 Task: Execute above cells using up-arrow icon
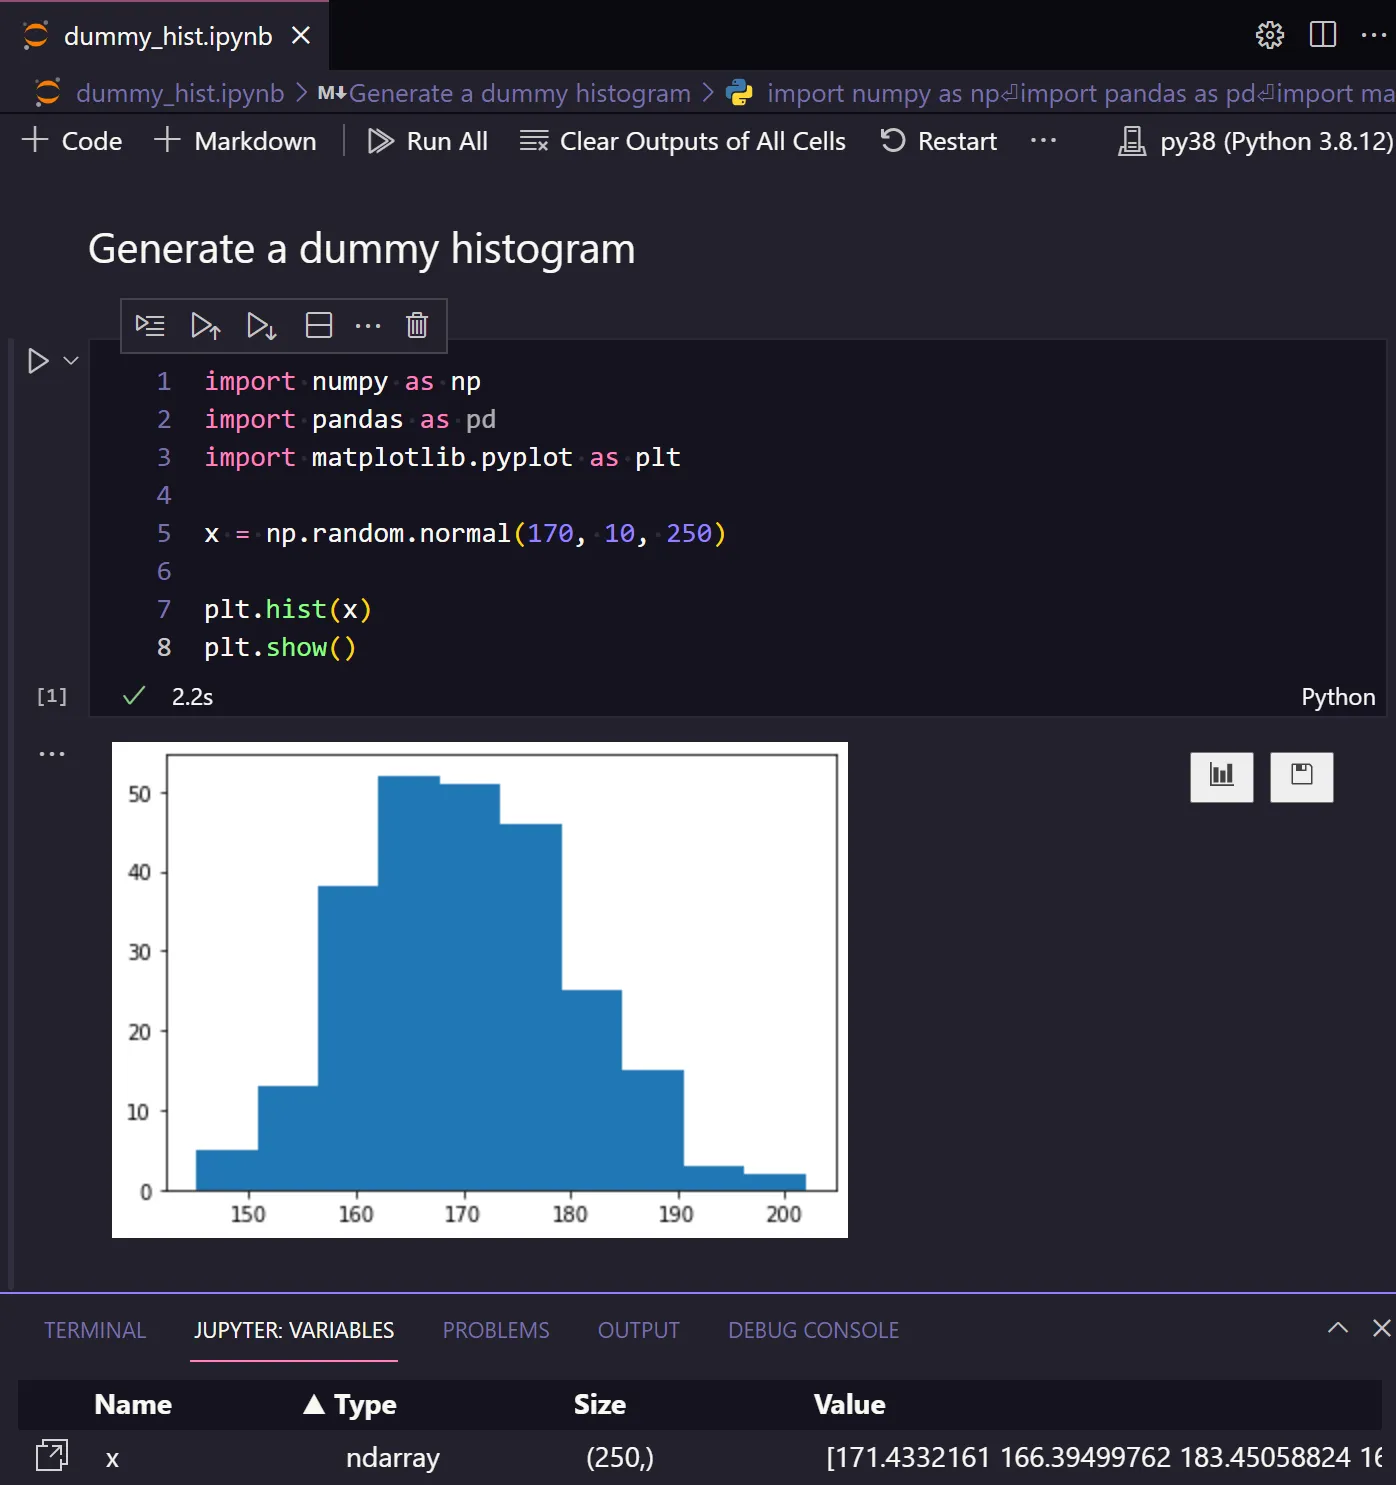coord(206,325)
